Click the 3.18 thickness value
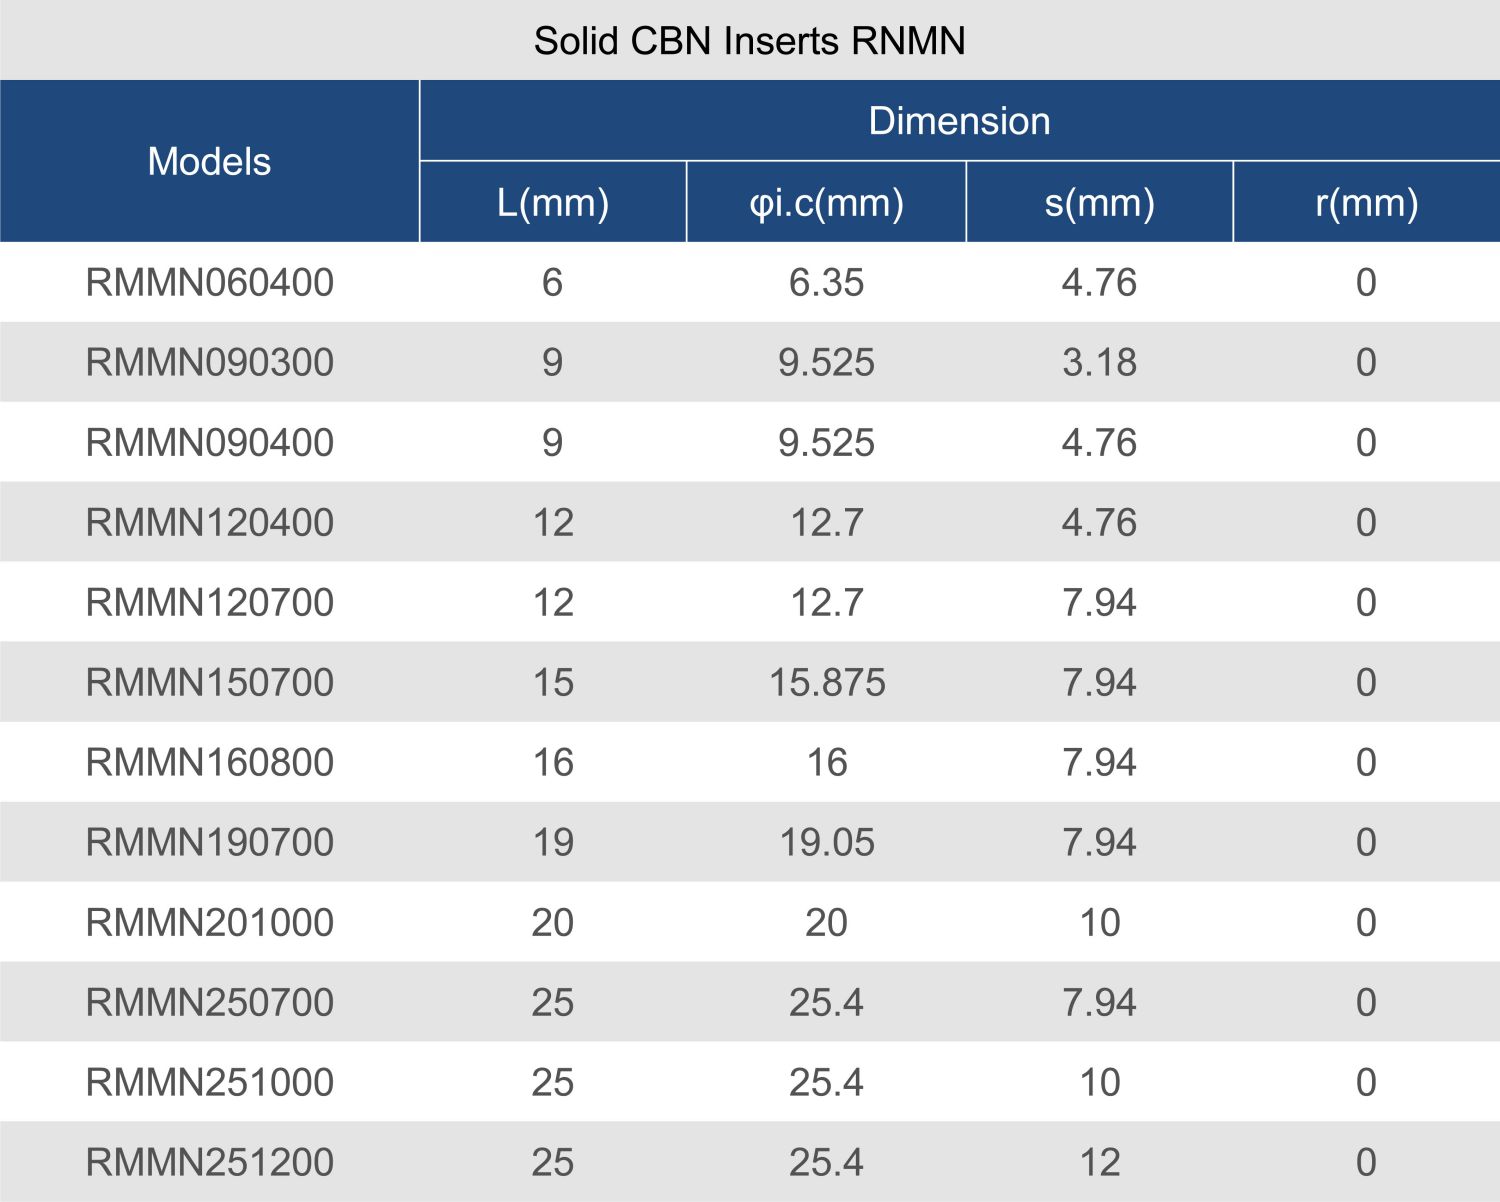Screen dimensions: 1500x1202 tap(1099, 363)
